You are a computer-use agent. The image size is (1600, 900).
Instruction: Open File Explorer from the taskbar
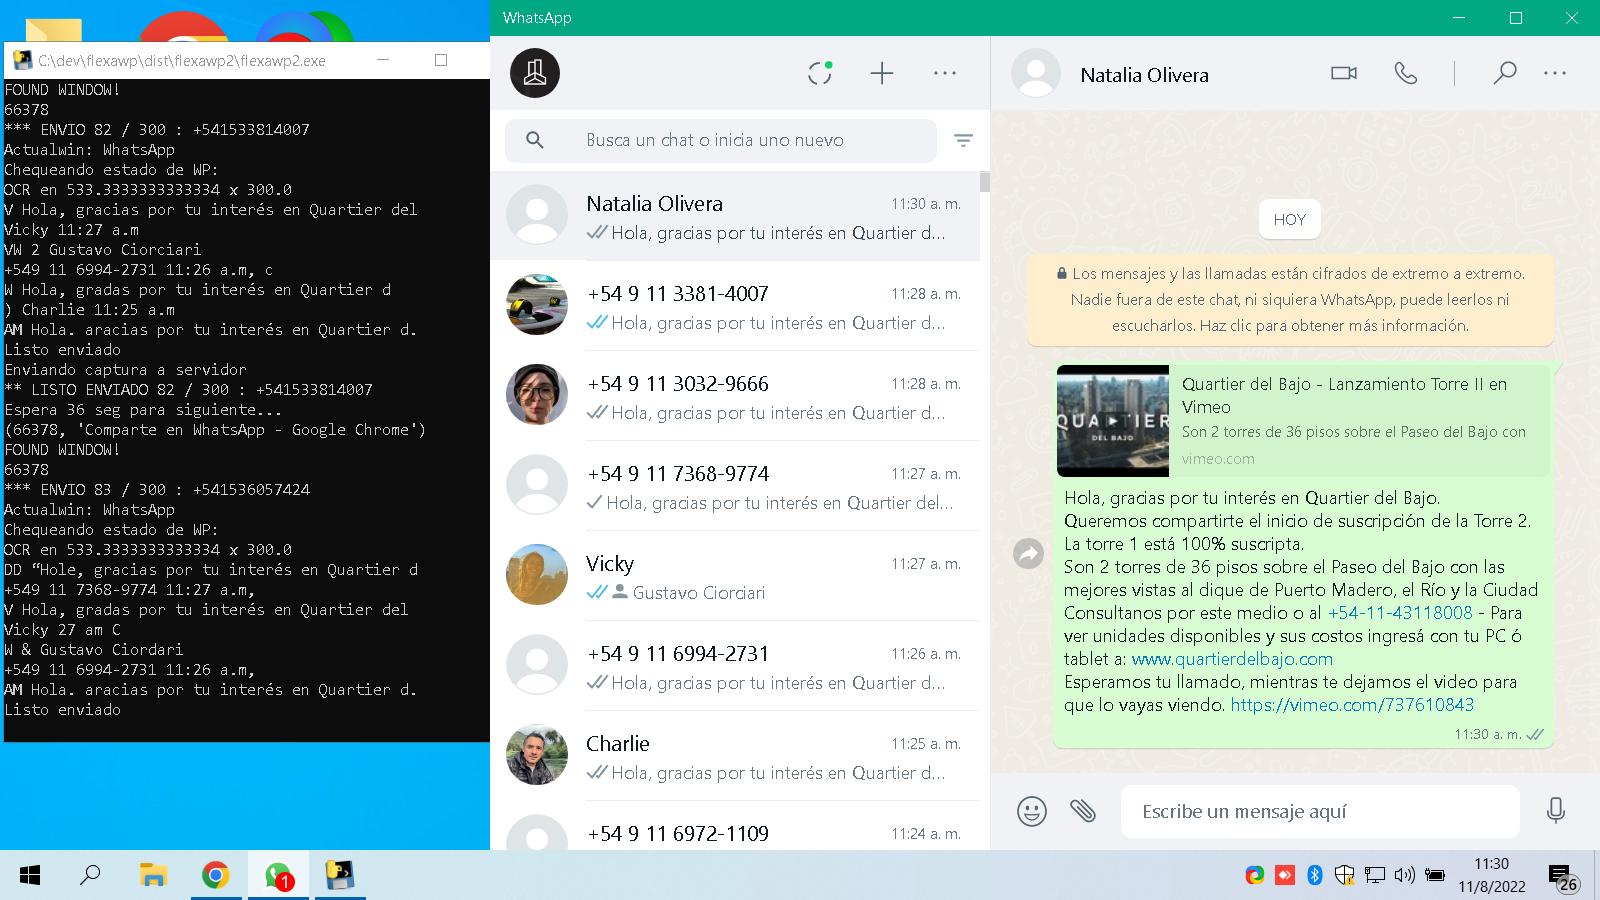click(153, 876)
